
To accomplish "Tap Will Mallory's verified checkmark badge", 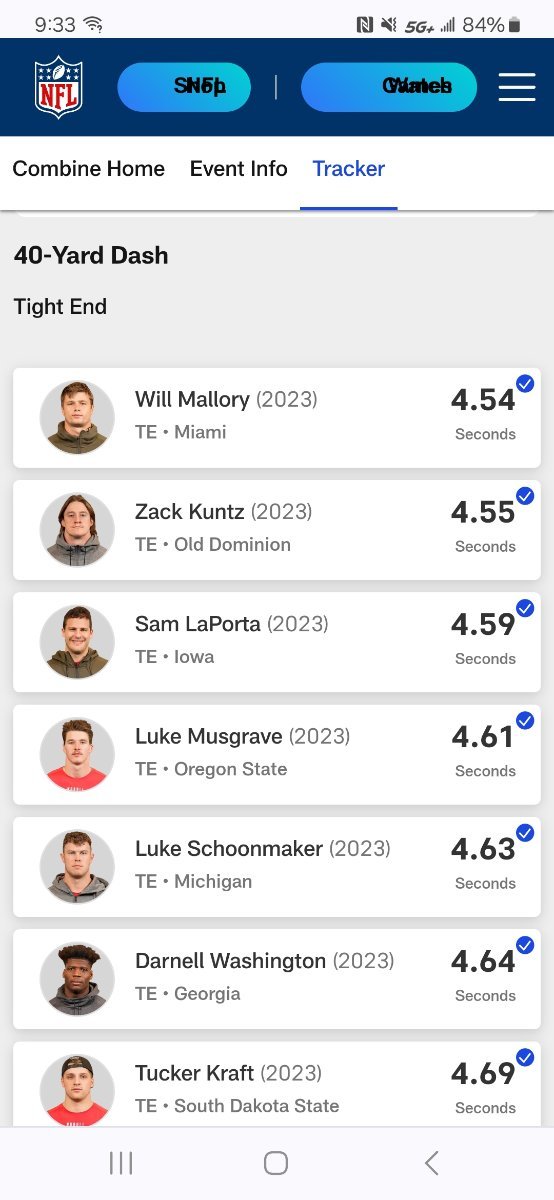I will point(525,383).
